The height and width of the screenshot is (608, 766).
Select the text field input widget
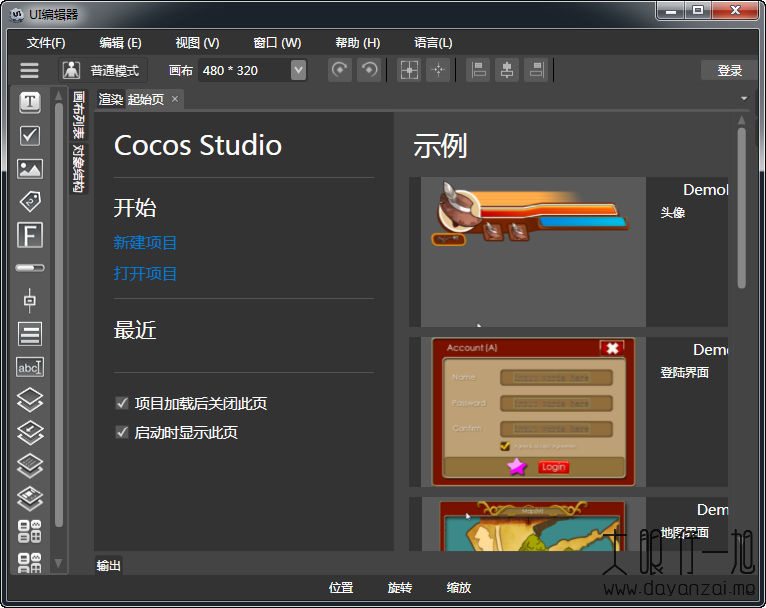pyautogui.click(x=30, y=367)
